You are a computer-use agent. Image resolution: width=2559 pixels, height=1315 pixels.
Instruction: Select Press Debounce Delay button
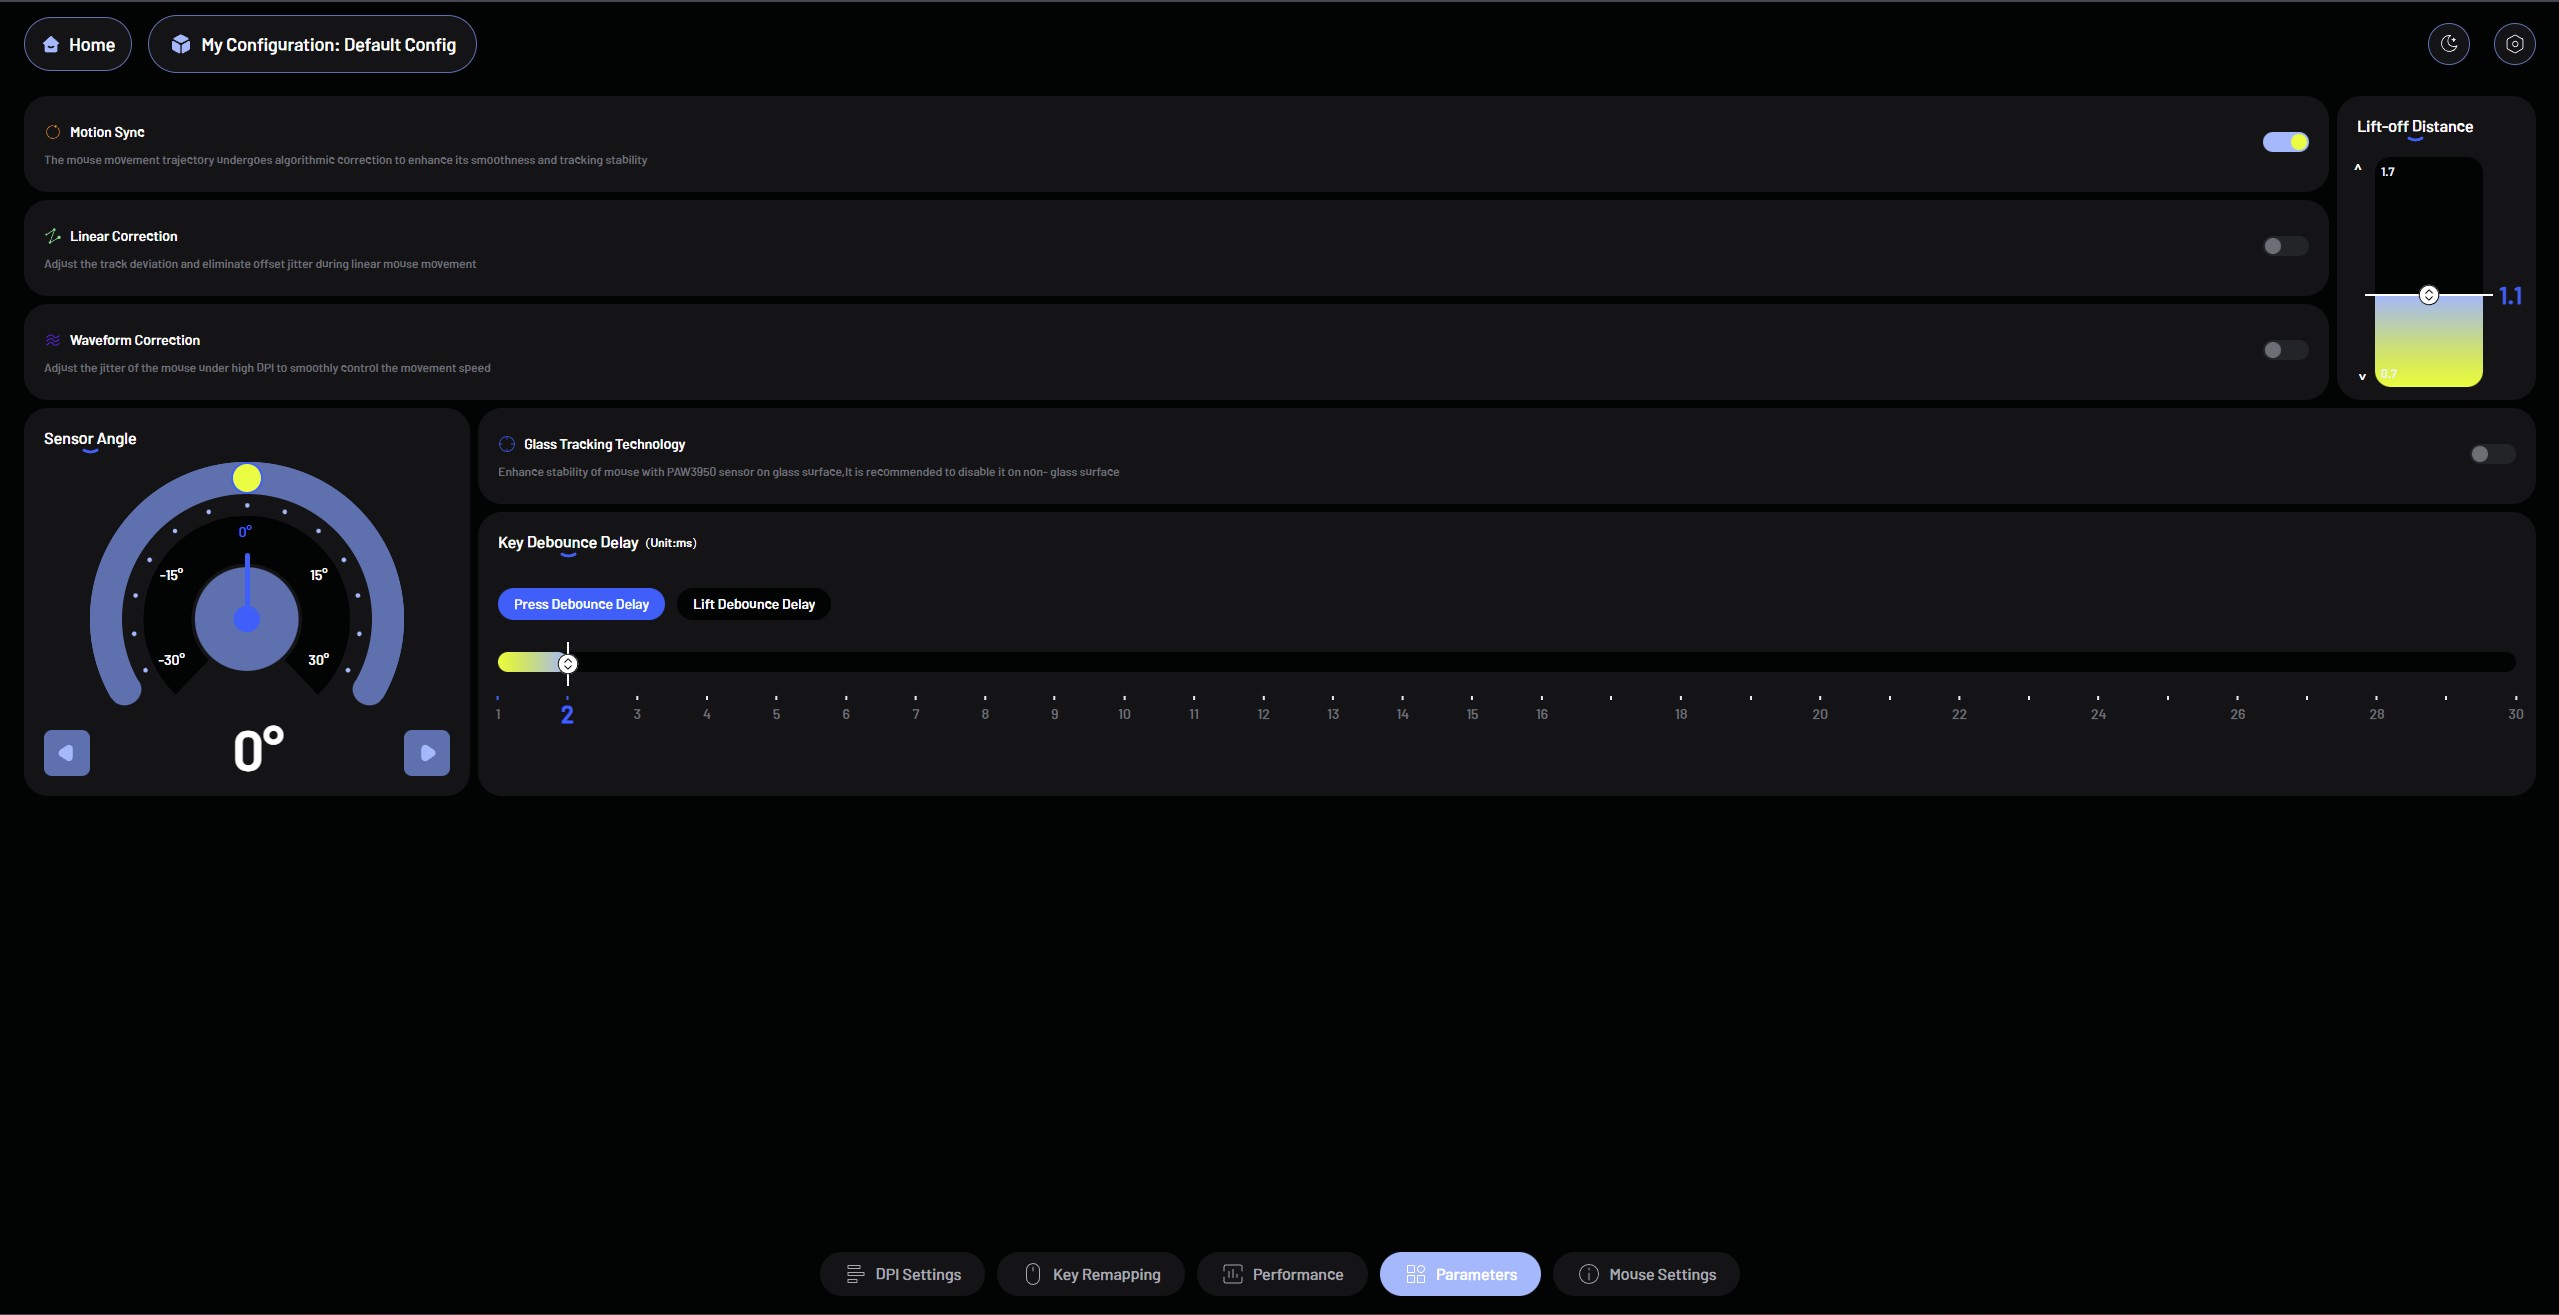click(581, 604)
